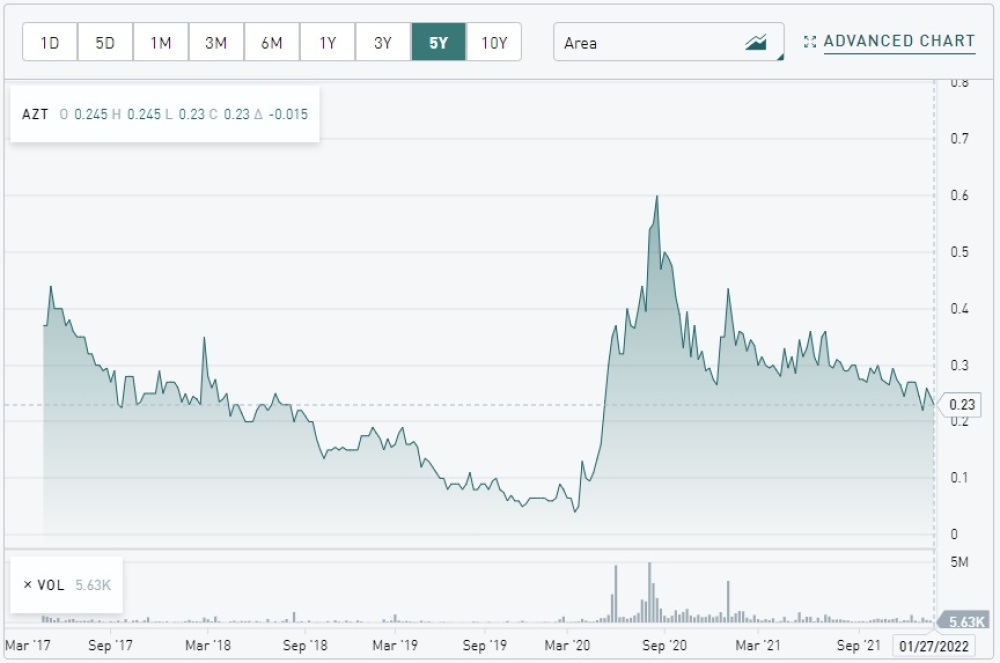Click the 5.63K volume value tag

click(x=968, y=621)
